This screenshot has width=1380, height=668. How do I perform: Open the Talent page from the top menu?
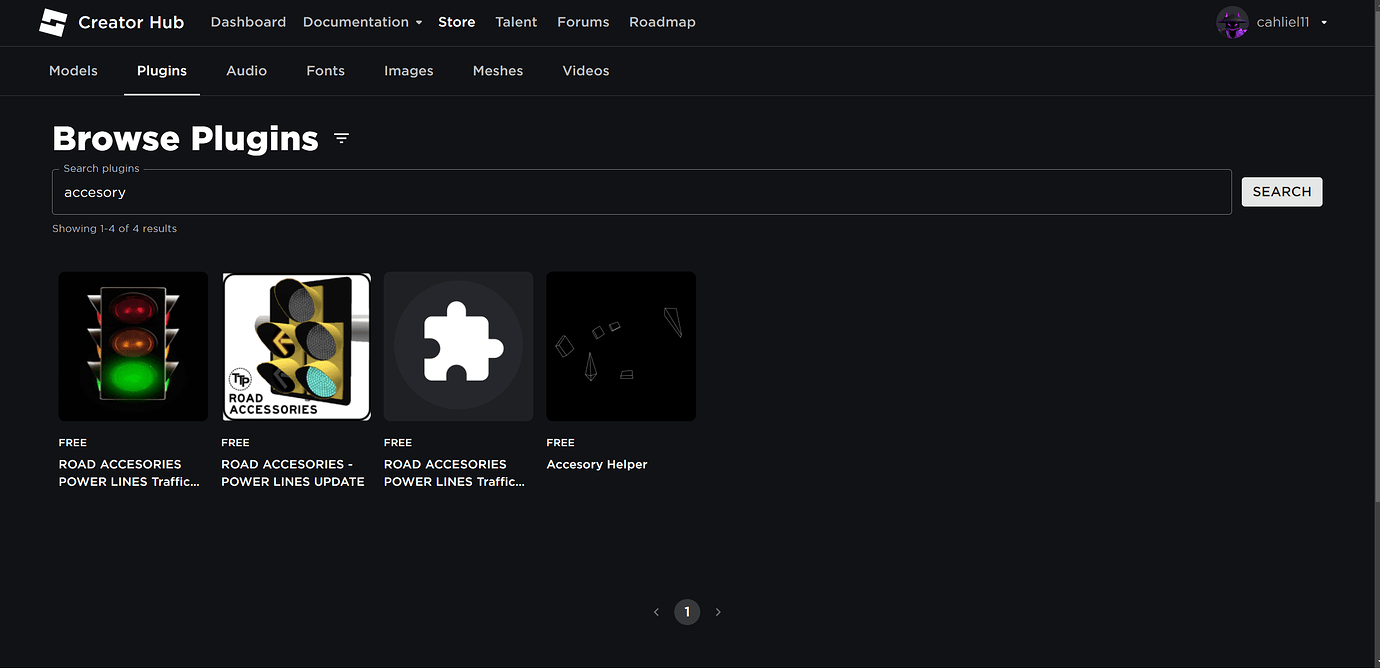pyautogui.click(x=516, y=22)
